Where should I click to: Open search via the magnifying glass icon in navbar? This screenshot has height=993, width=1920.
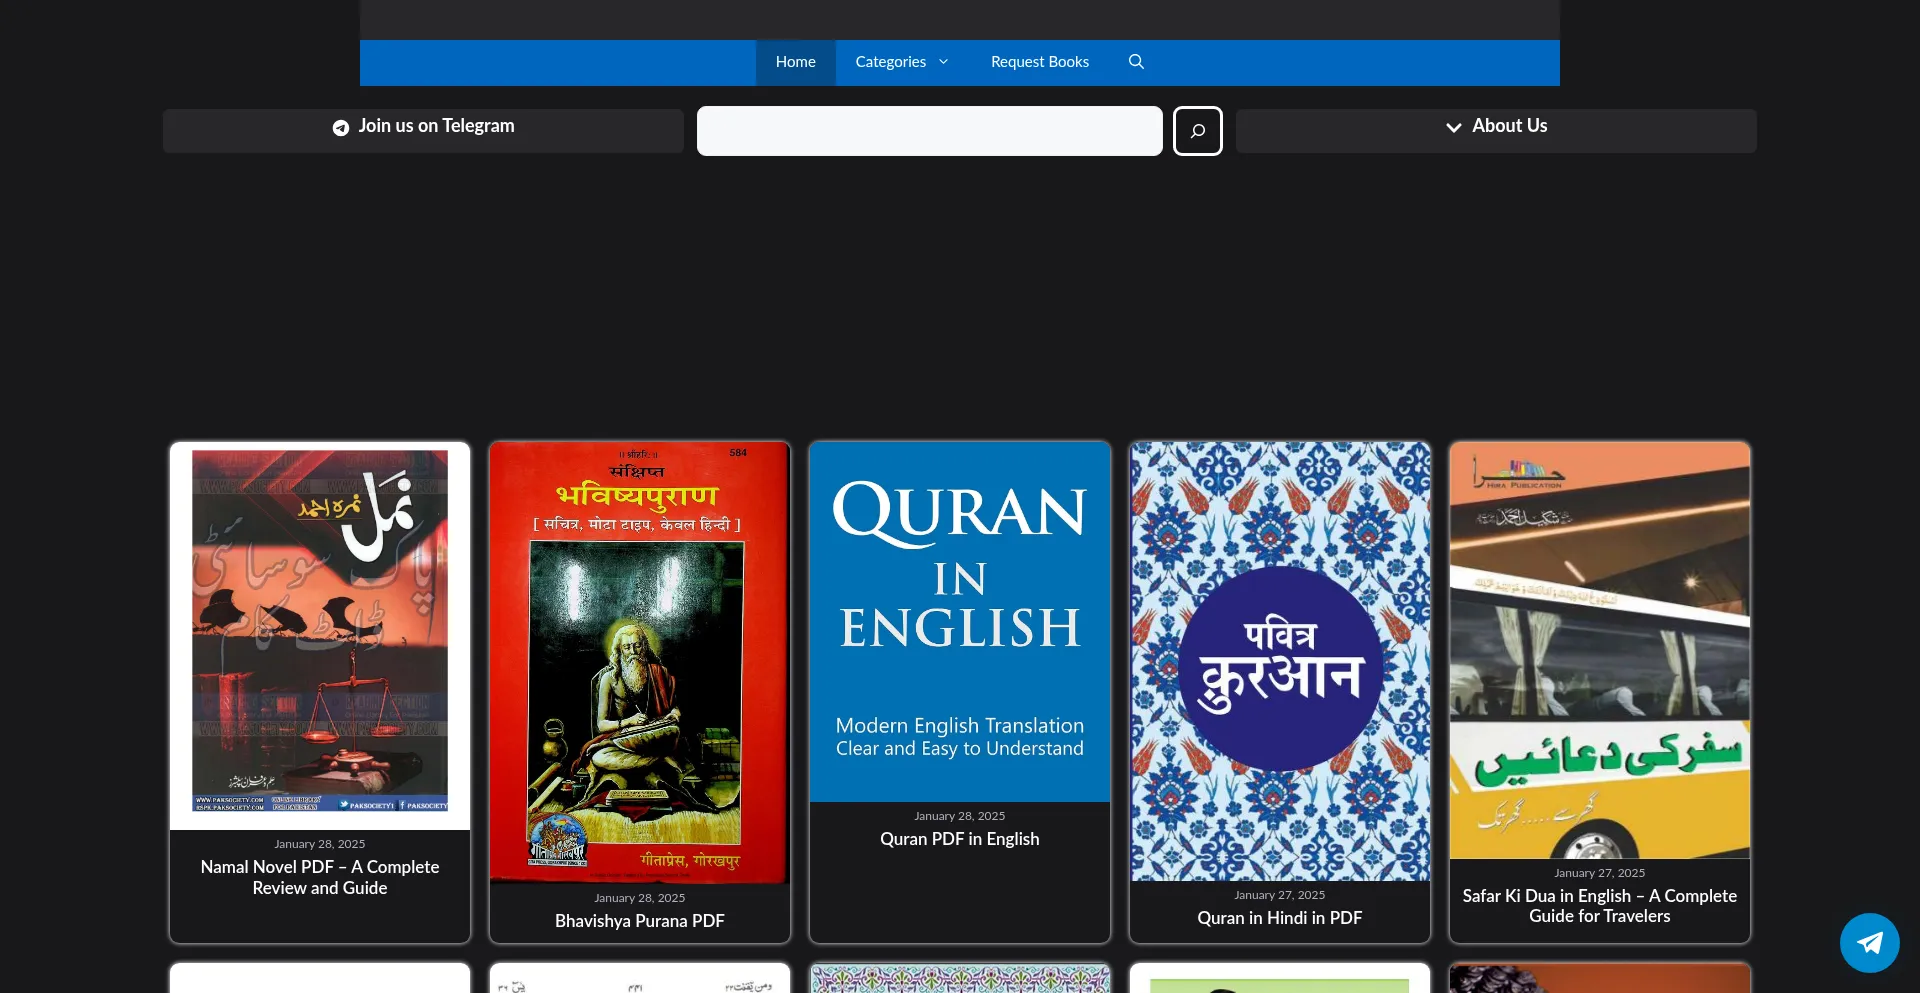(x=1135, y=62)
